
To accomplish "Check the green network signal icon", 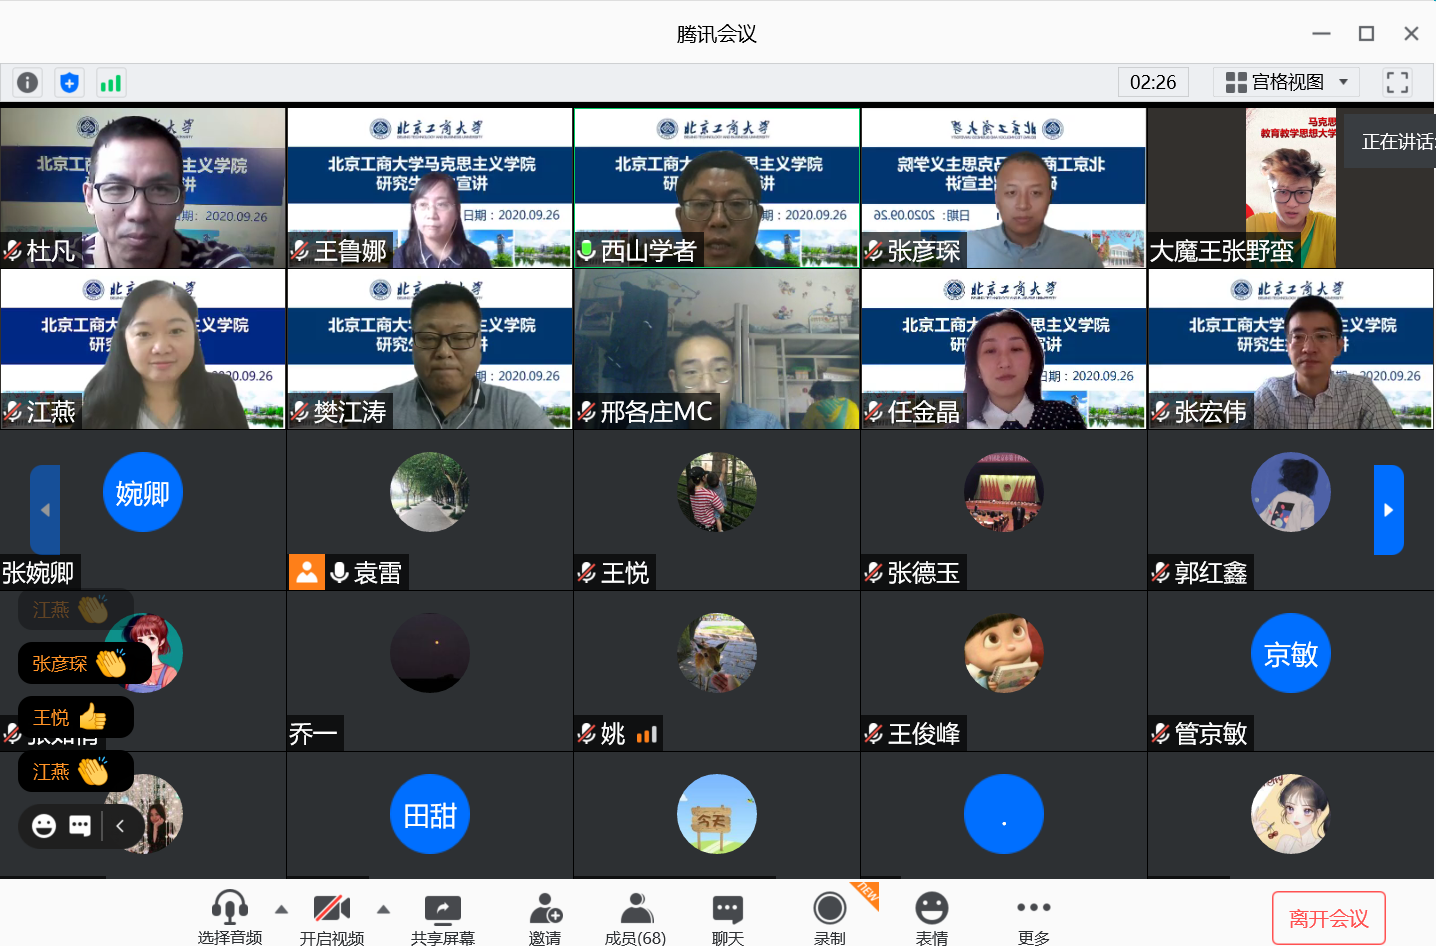I will pyautogui.click(x=110, y=82).
